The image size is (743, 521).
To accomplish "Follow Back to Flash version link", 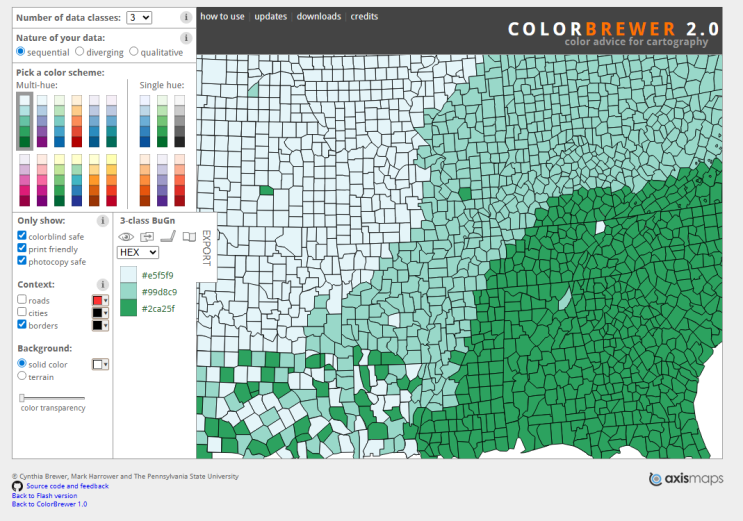I will pos(45,495).
